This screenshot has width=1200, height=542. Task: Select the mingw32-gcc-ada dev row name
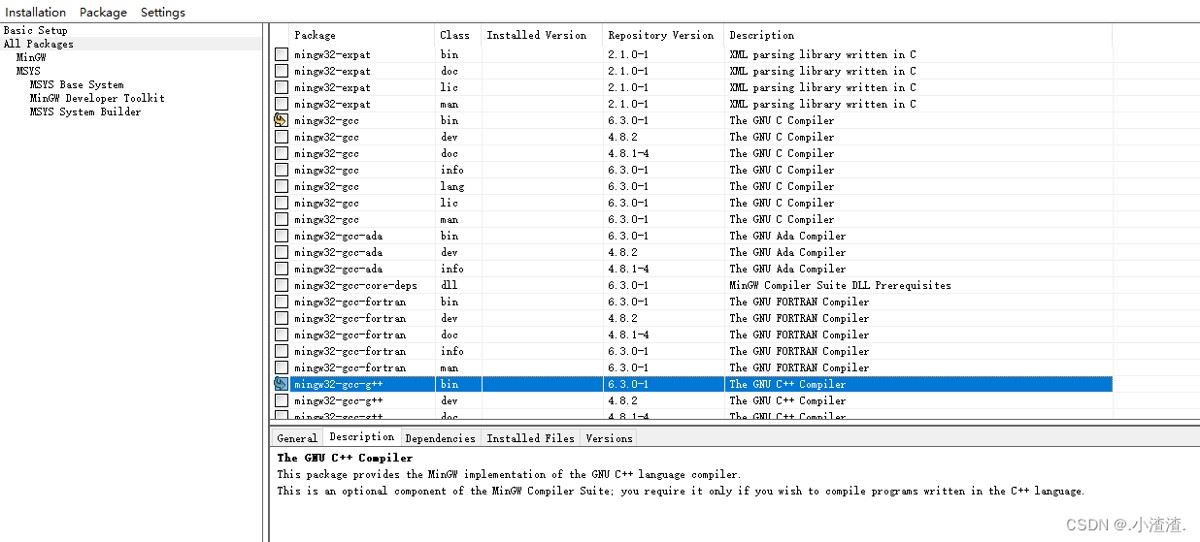point(338,252)
